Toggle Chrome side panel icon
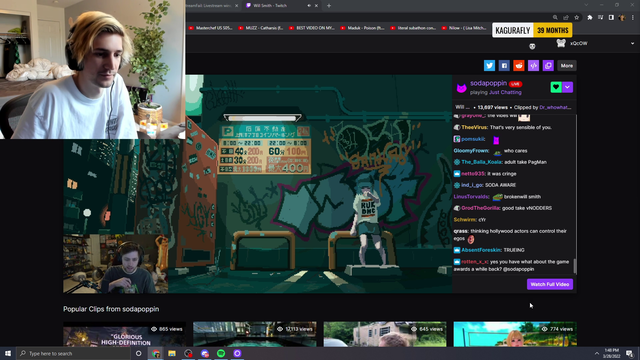This screenshot has height=360, width=640. (611, 18)
